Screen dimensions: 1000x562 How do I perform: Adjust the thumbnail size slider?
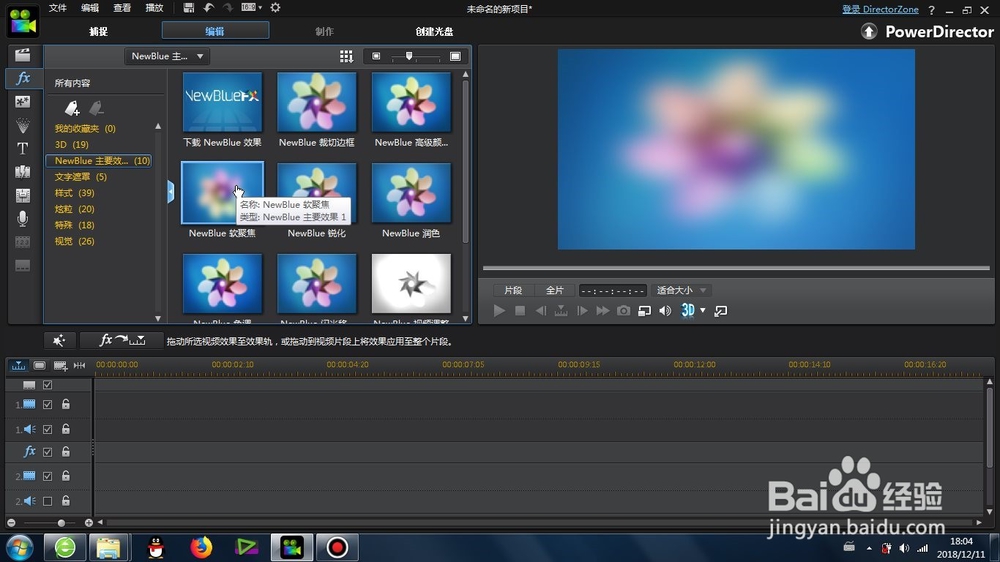pyautogui.click(x=409, y=57)
